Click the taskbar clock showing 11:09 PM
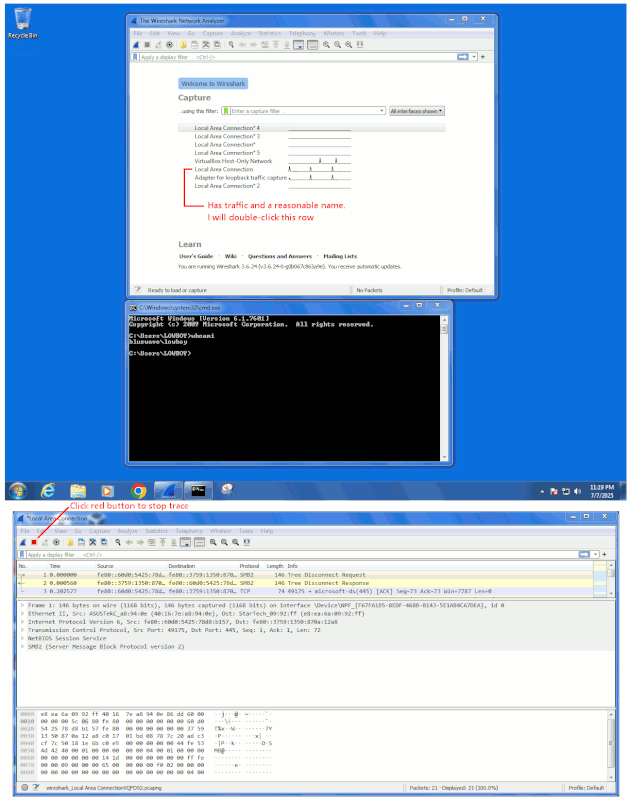631x800 pixels. 602,491
